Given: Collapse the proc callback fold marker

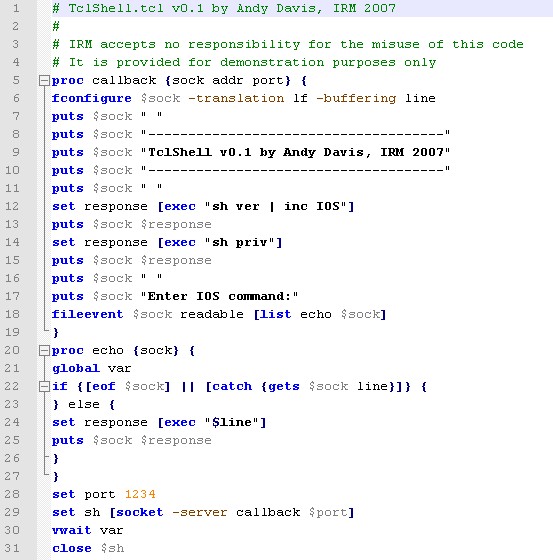Looking at the screenshot, I should tap(44, 81).
